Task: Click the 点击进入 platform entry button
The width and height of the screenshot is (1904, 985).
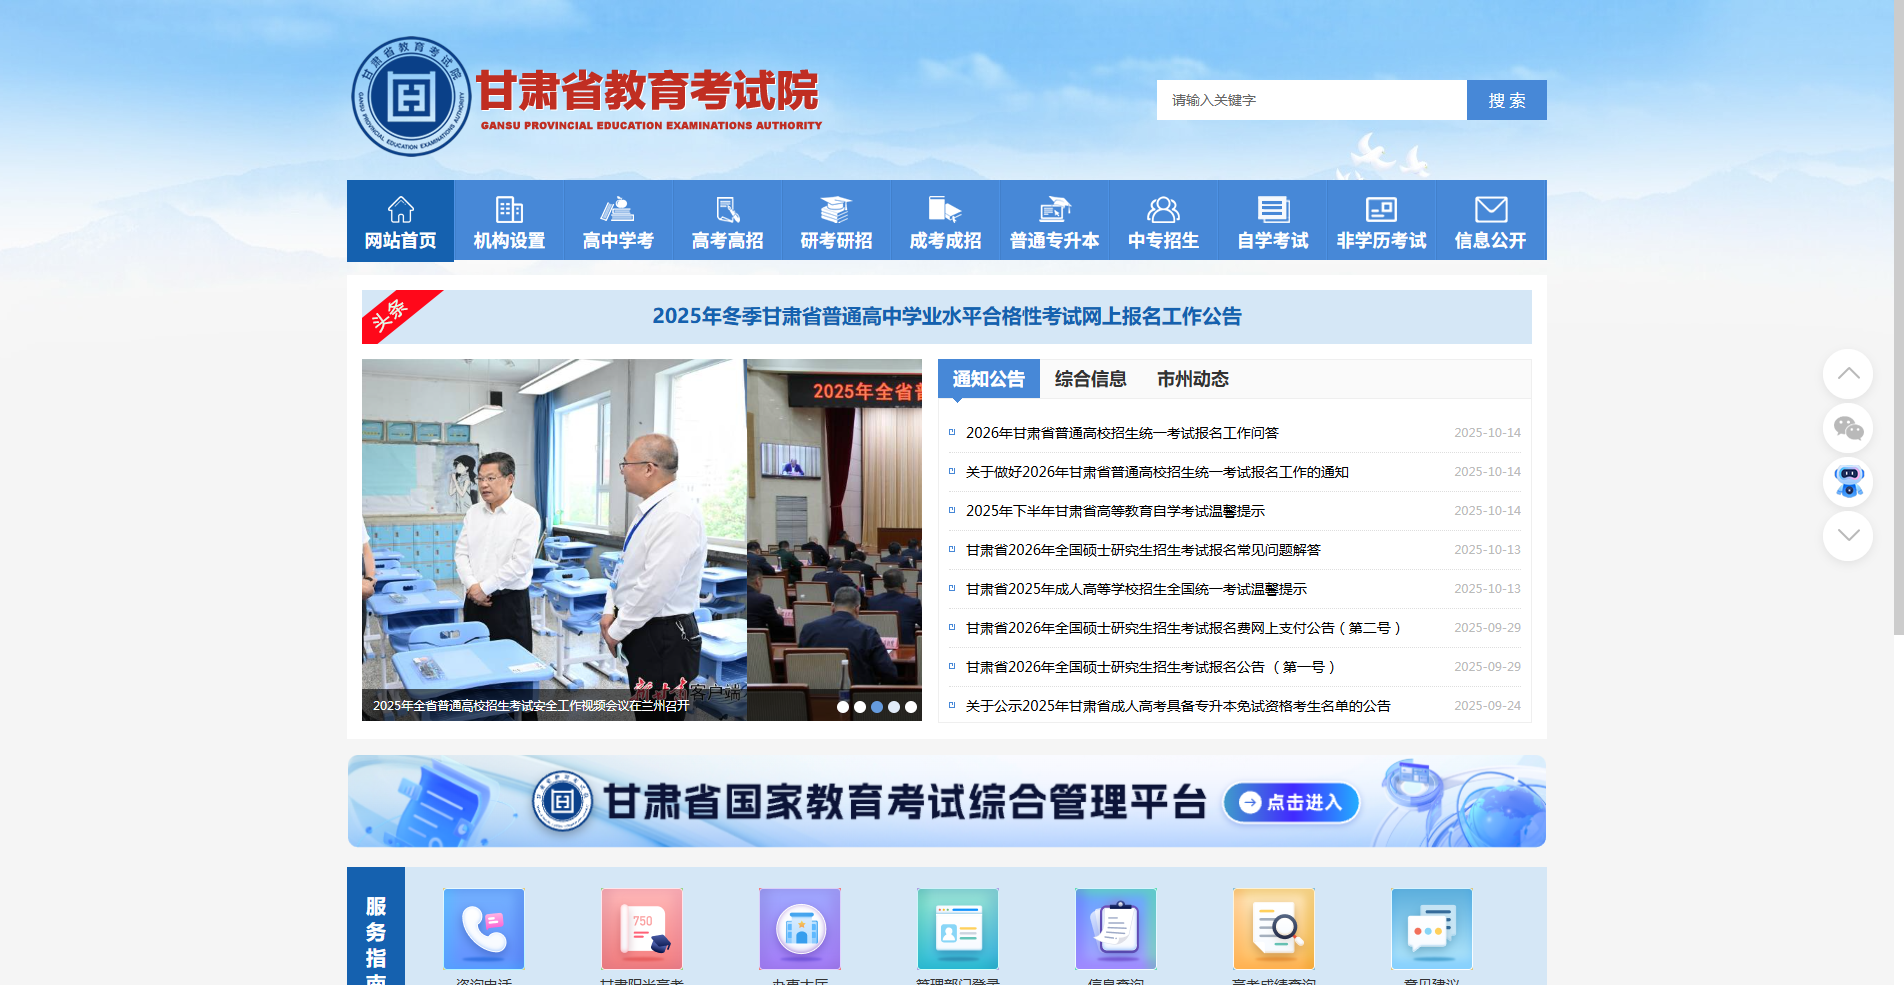Action: point(1291,802)
